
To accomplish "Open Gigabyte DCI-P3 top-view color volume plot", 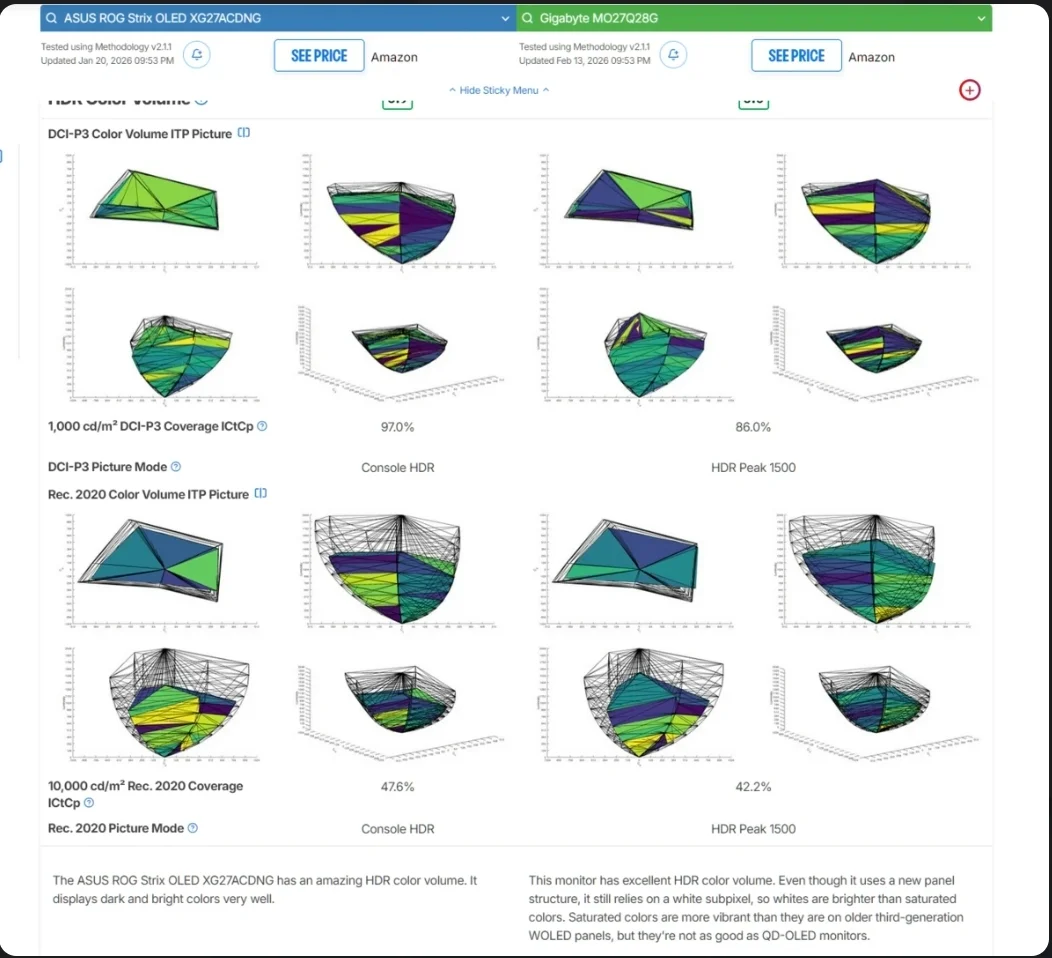I will (x=635, y=211).
